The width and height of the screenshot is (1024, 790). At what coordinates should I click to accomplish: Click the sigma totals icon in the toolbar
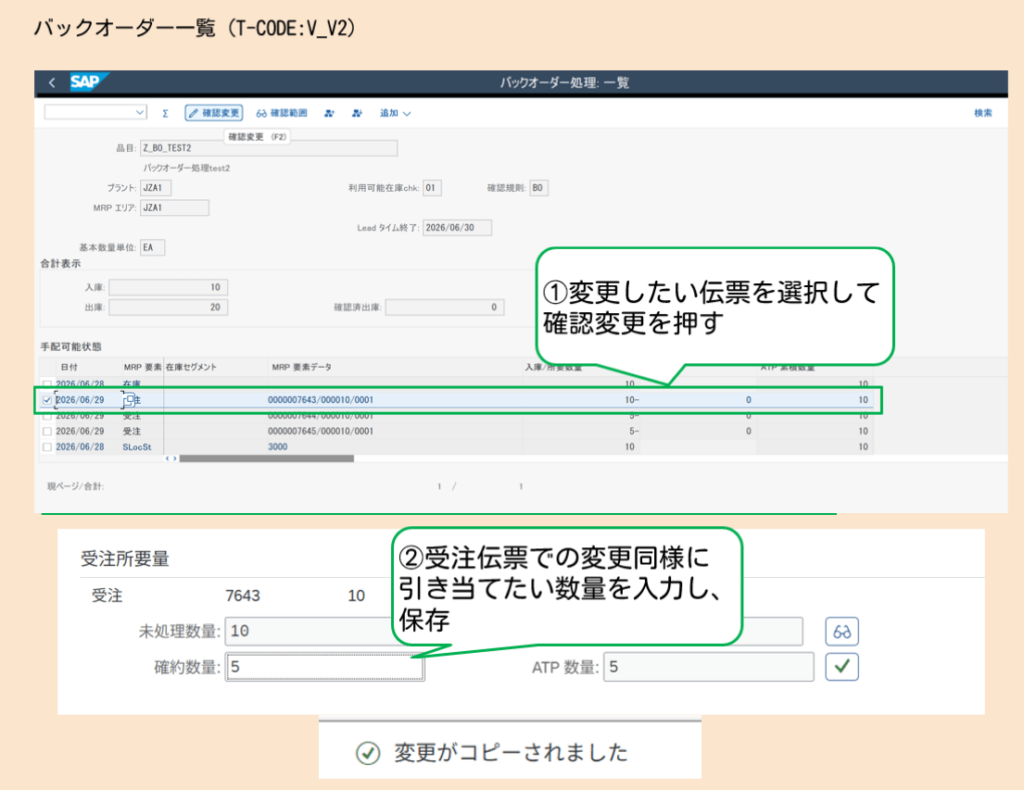165,114
